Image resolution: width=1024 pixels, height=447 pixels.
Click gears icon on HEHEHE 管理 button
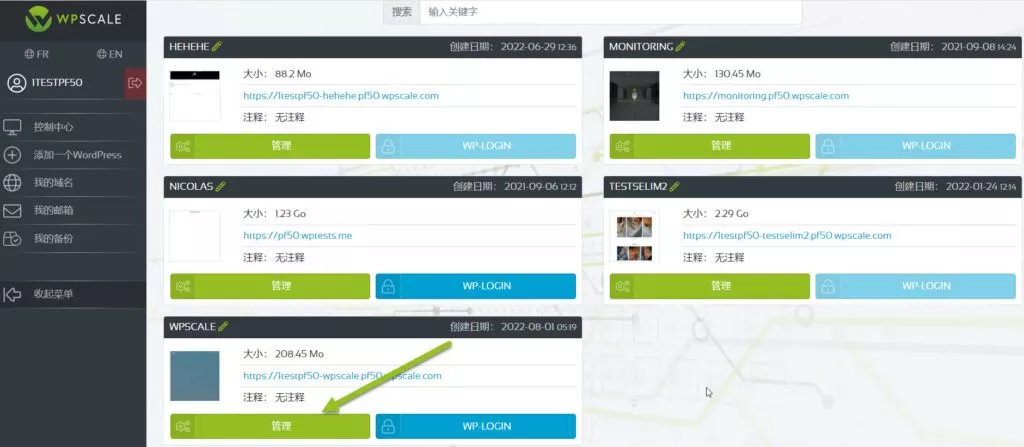point(184,146)
